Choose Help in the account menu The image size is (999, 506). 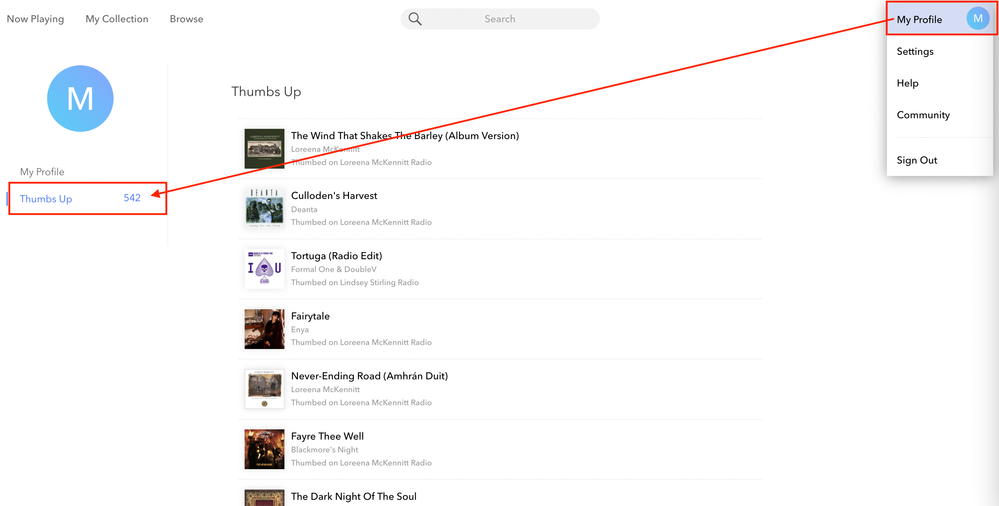(907, 84)
